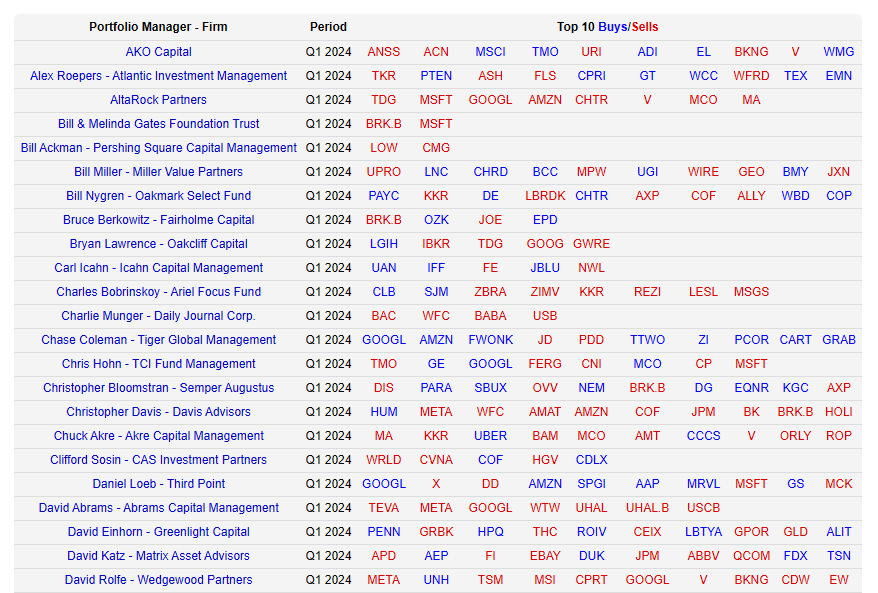Open the FWONK ticker symbol

pyautogui.click(x=490, y=340)
